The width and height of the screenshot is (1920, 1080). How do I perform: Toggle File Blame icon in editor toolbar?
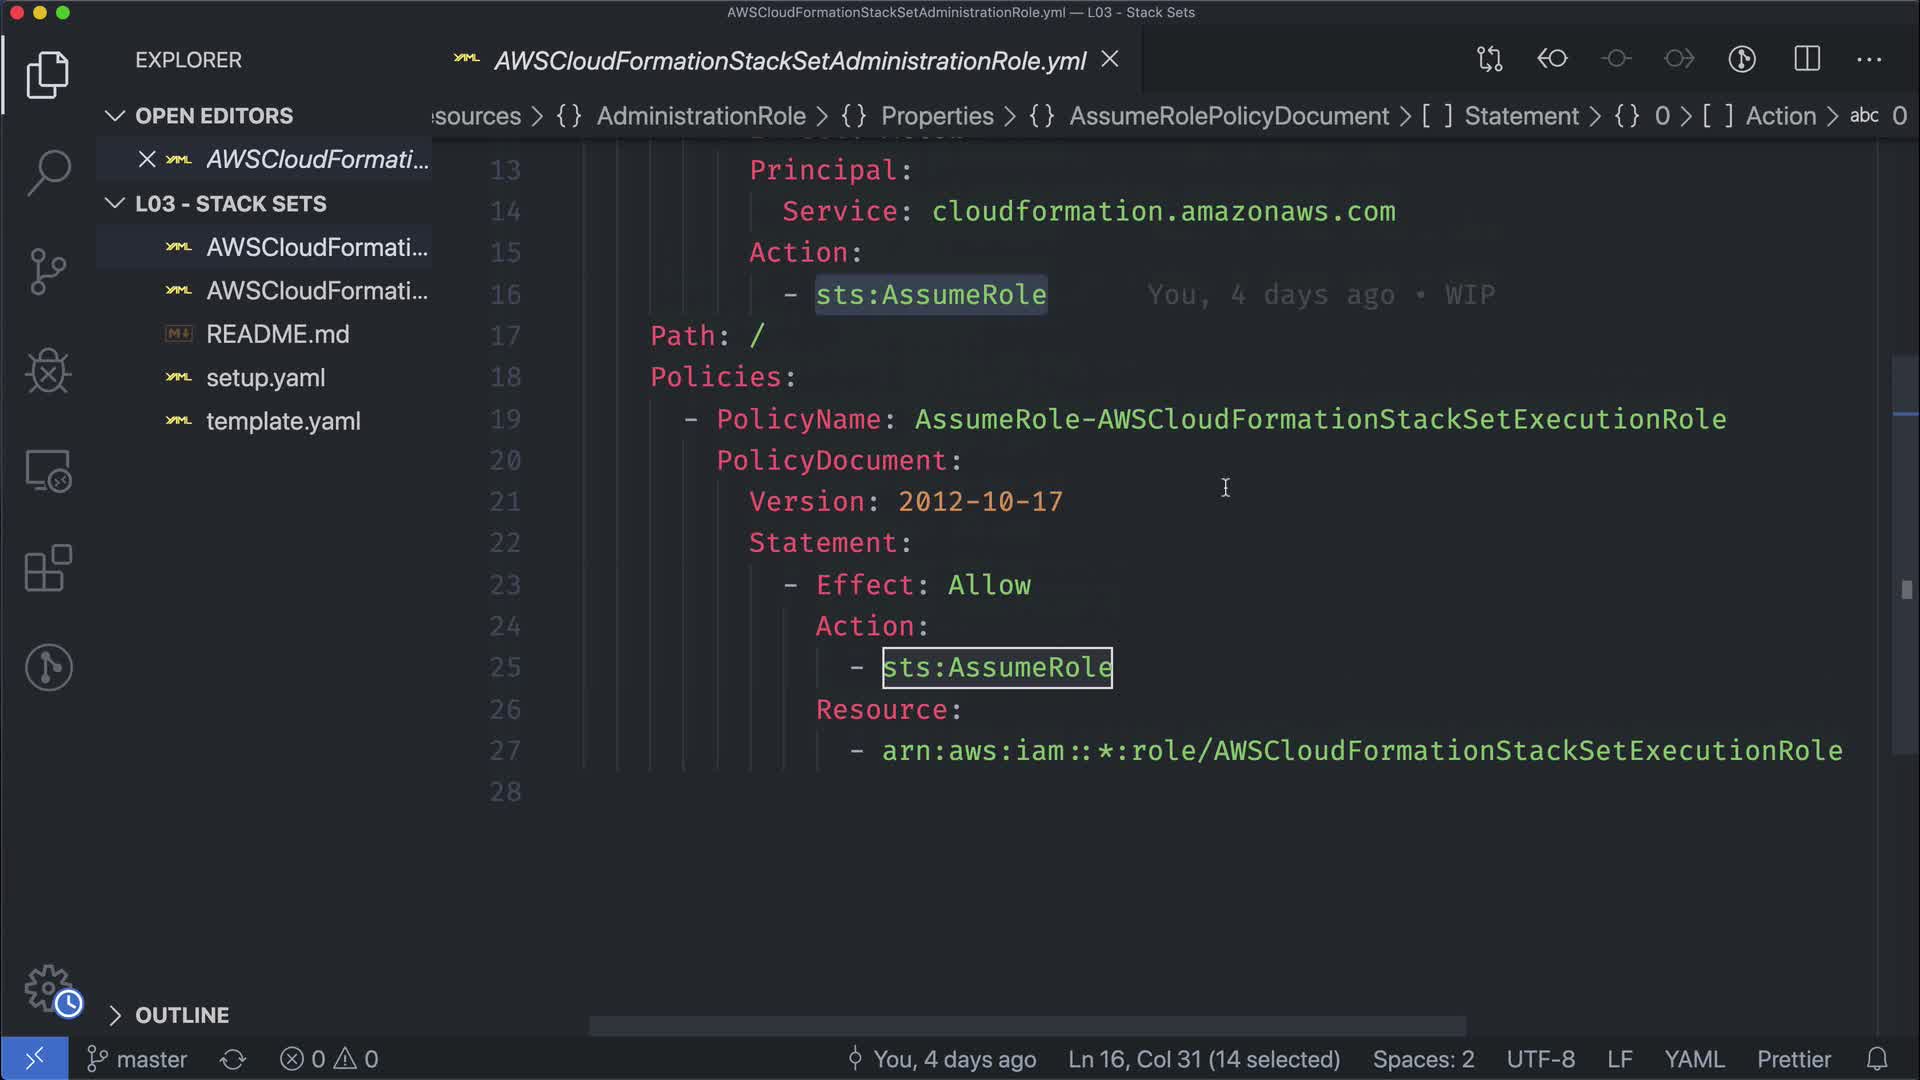click(x=1742, y=59)
